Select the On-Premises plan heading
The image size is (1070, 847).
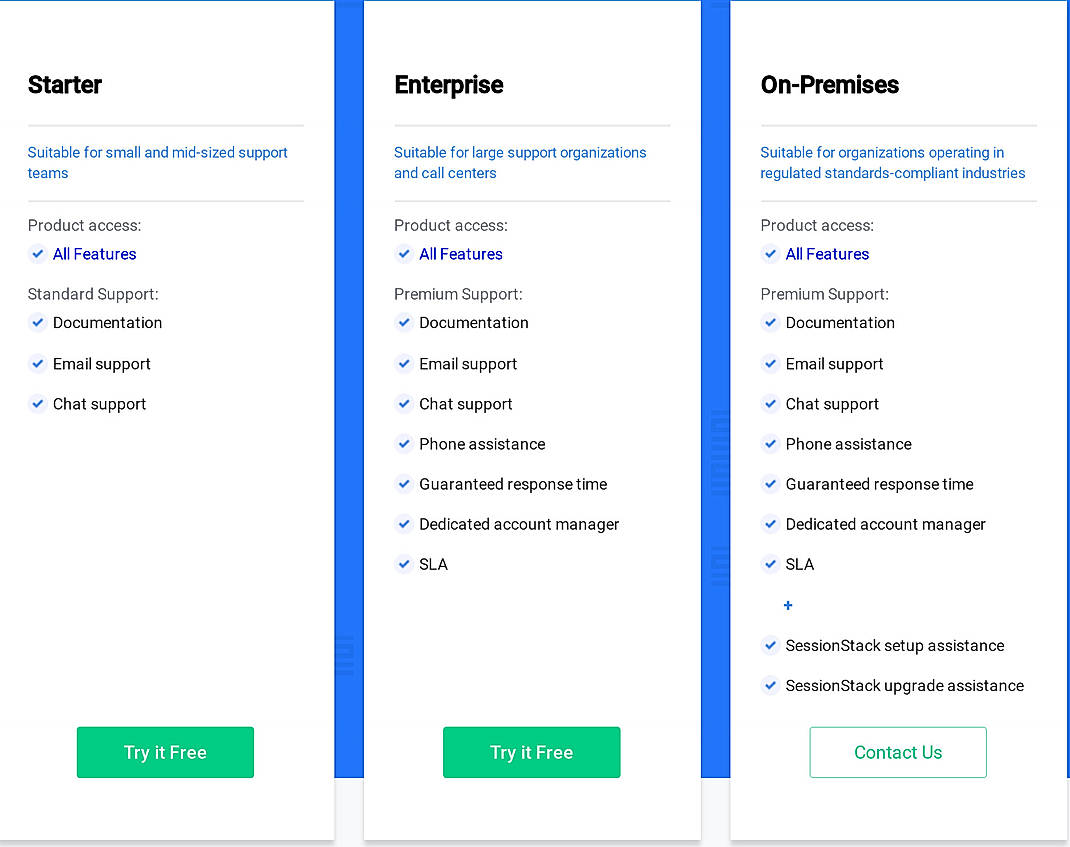(x=829, y=85)
